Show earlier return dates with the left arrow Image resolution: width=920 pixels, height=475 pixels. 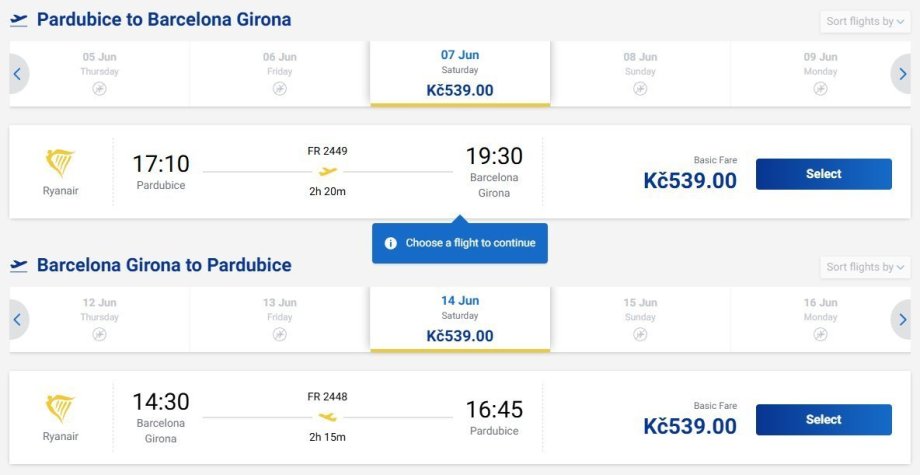17,320
